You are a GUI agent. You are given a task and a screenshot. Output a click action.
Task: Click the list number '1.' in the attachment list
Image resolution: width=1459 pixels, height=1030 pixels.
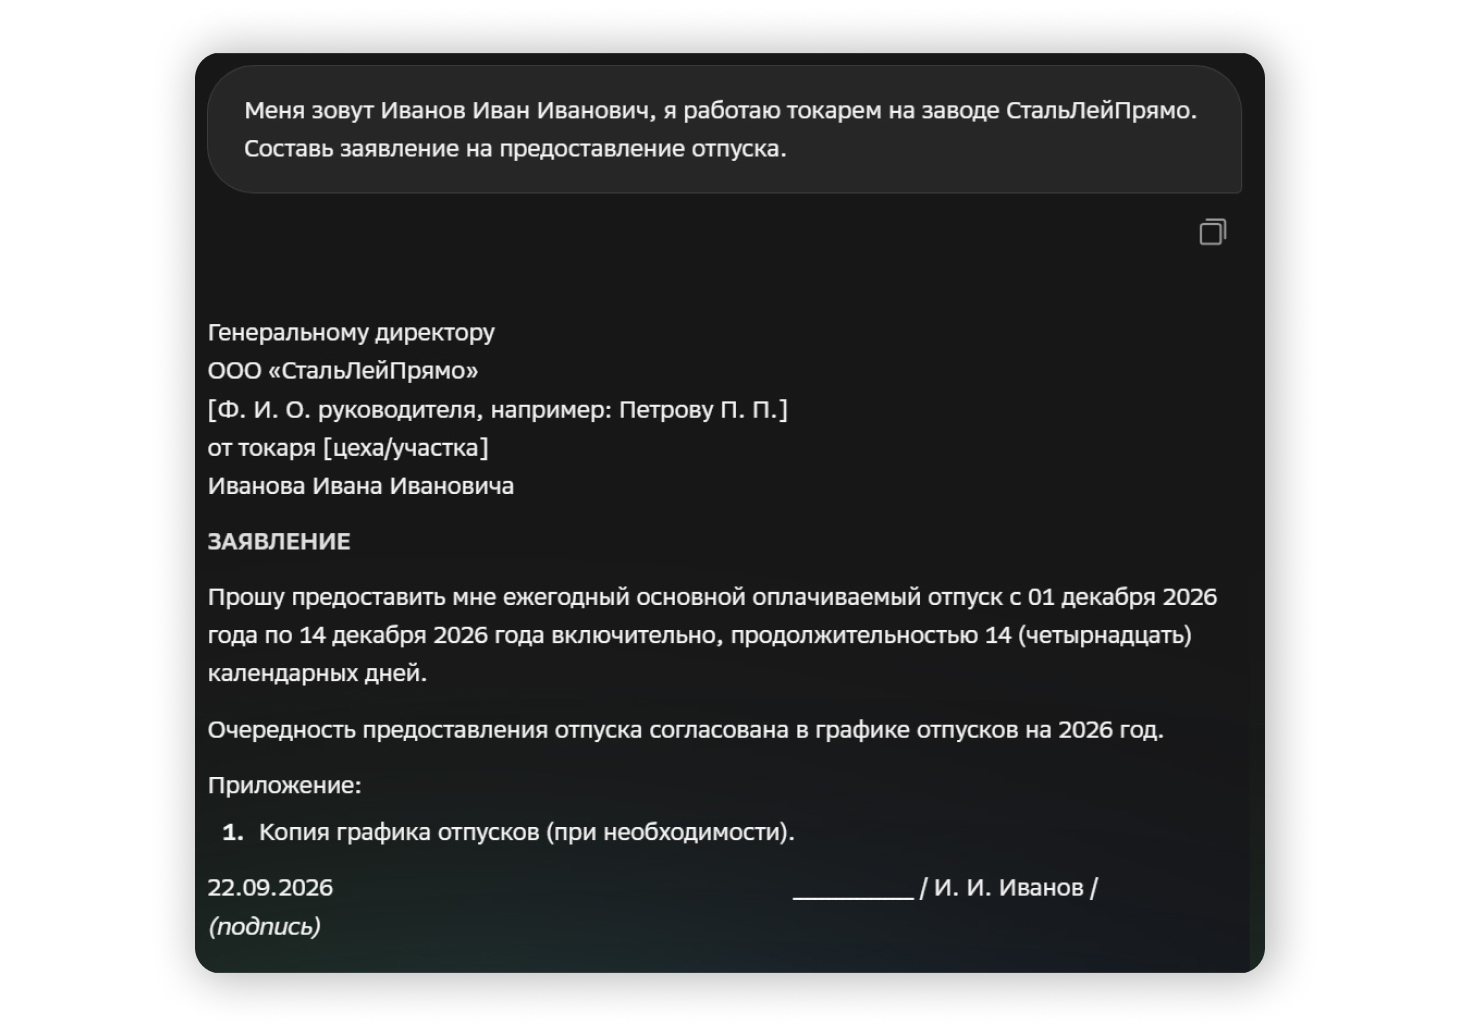pos(233,832)
